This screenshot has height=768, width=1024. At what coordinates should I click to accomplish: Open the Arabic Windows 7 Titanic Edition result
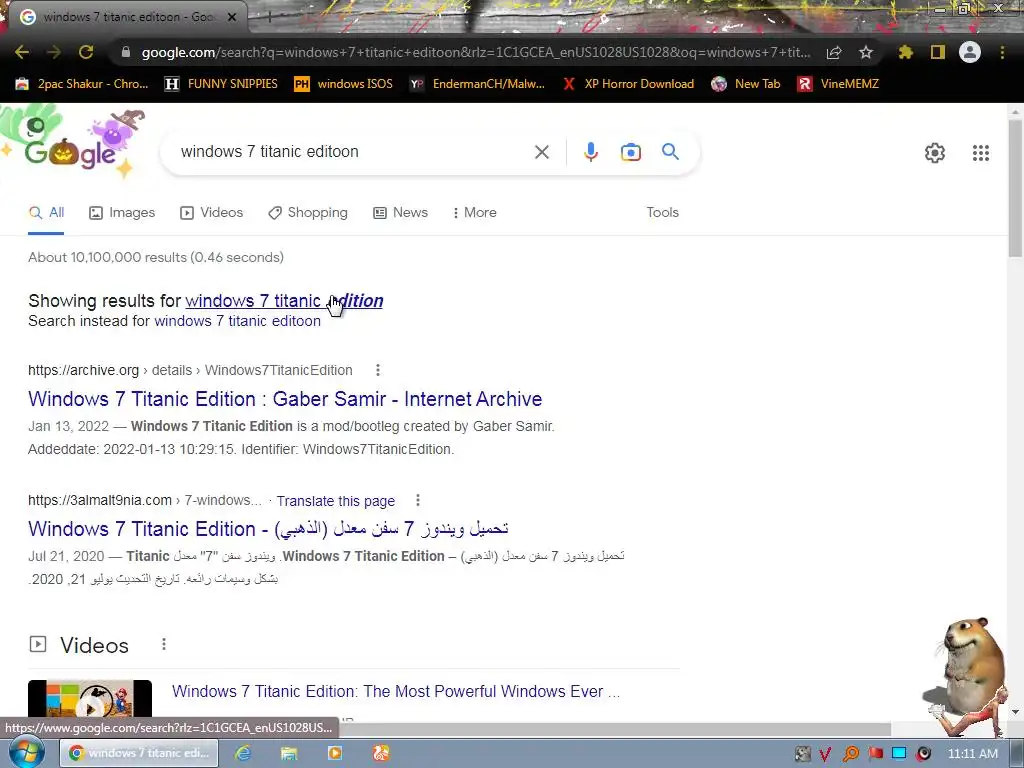pyautogui.click(x=268, y=528)
